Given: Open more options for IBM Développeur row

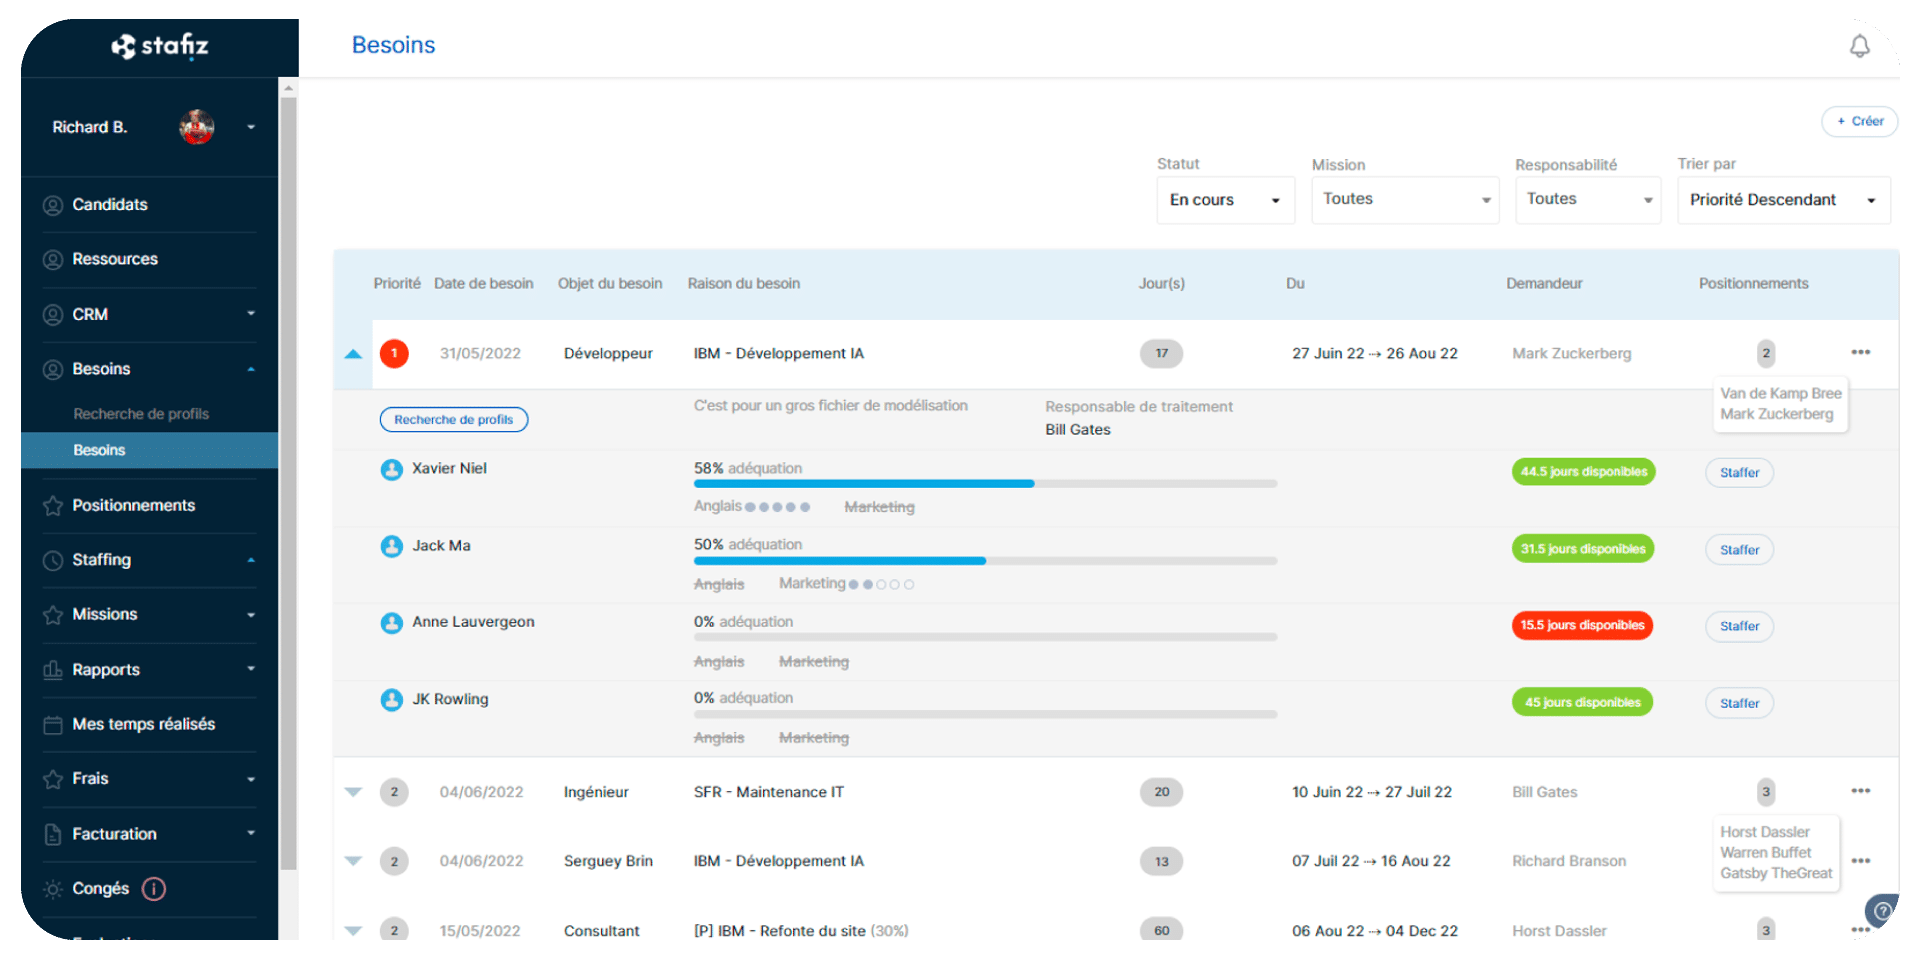Looking at the screenshot, I should (1860, 352).
